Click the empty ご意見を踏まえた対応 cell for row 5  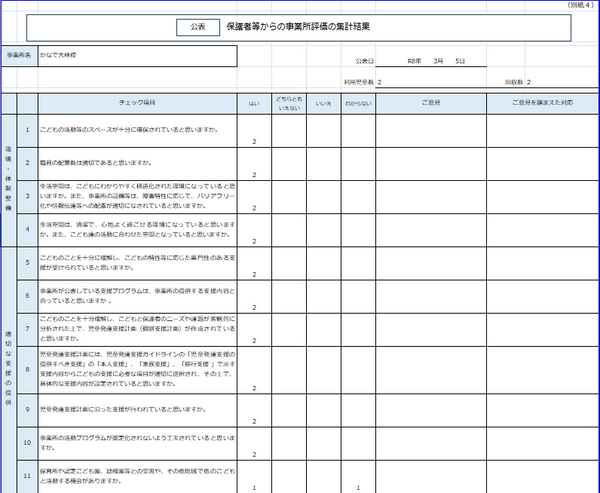point(543,263)
